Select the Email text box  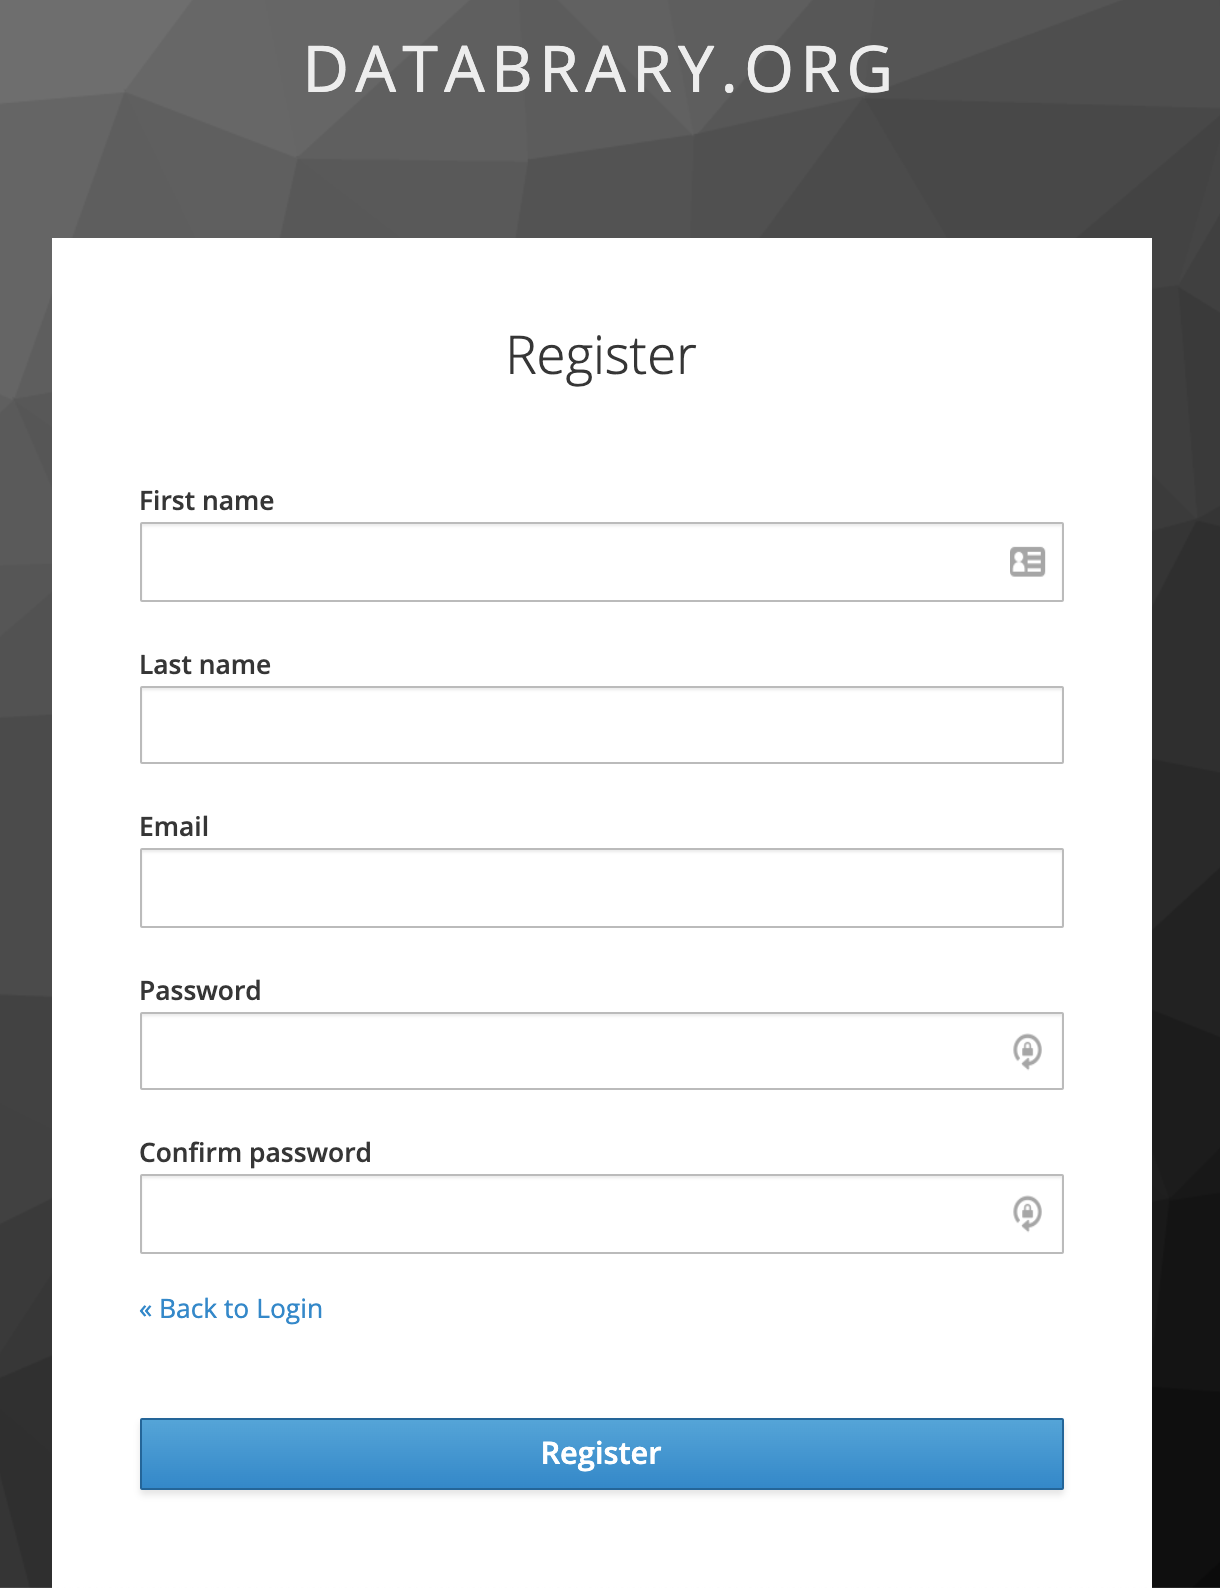tap(601, 888)
